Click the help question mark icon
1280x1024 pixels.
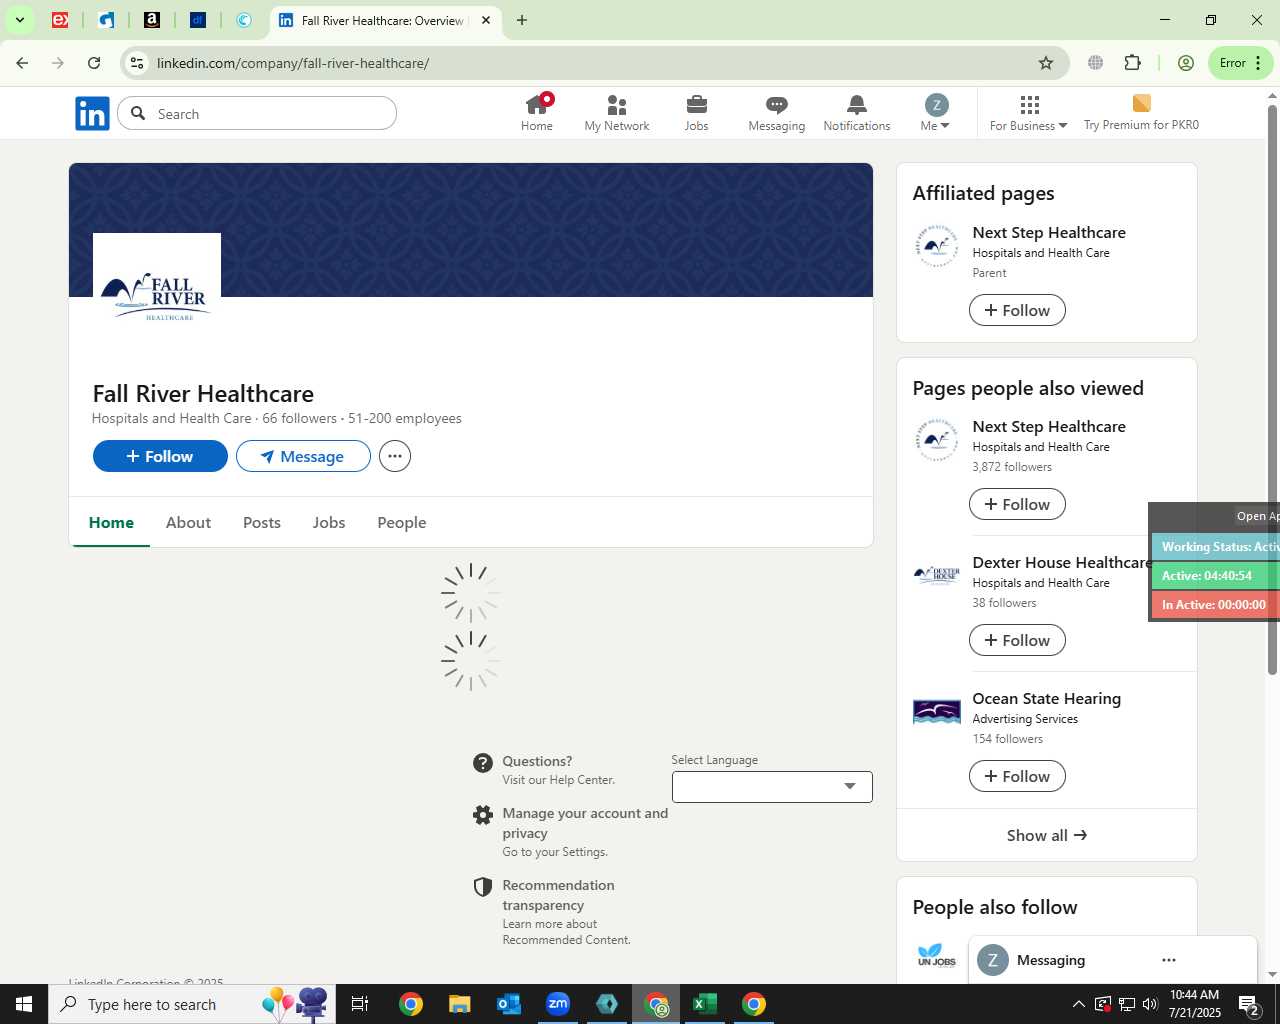point(483,764)
